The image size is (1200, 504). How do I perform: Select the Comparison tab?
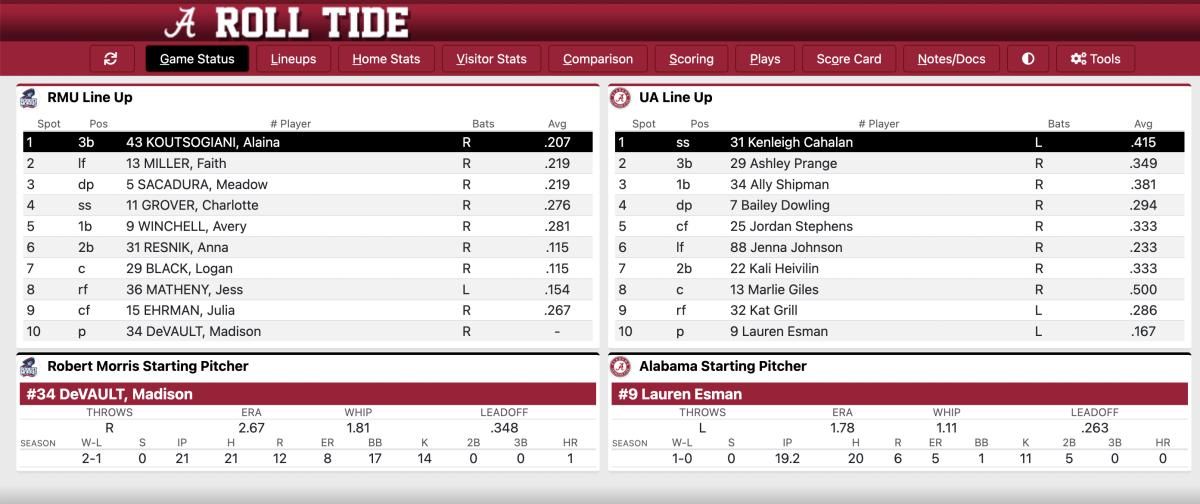(598, 59)
